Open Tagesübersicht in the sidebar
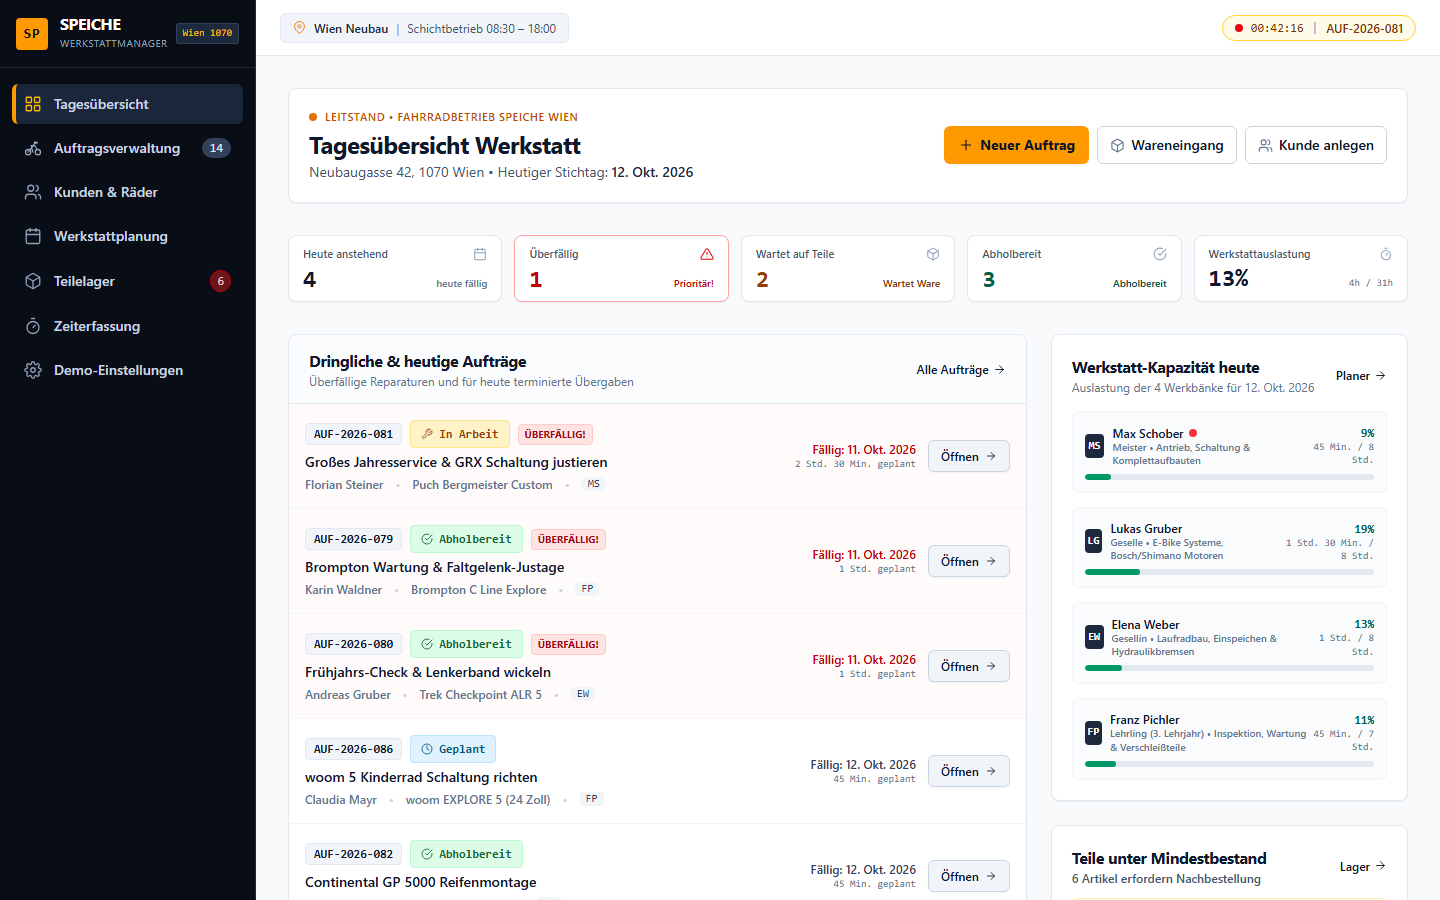This screenshot has width=1440, height=900. pyautogui.click(x=128, y=104)
